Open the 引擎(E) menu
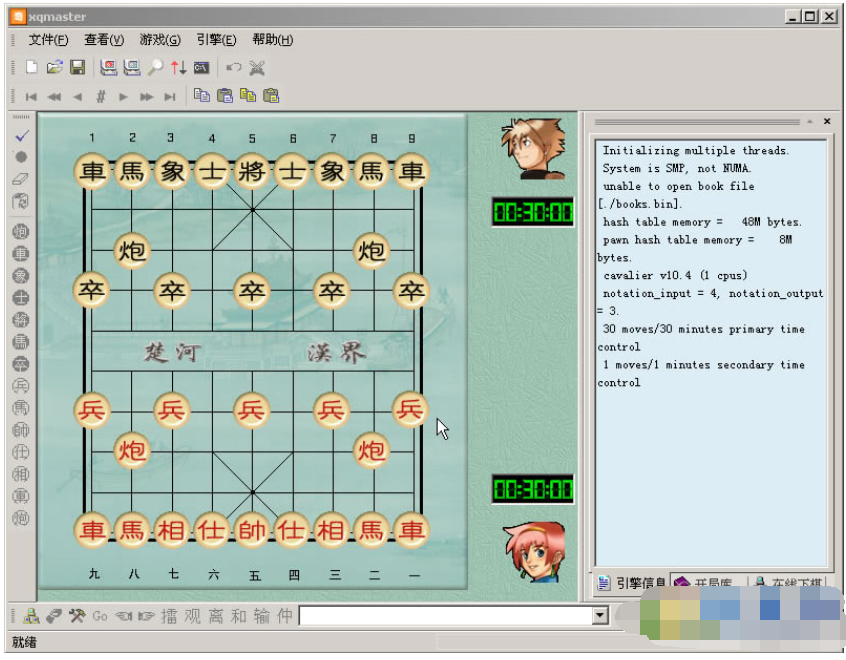 click(x=216, y=40)
